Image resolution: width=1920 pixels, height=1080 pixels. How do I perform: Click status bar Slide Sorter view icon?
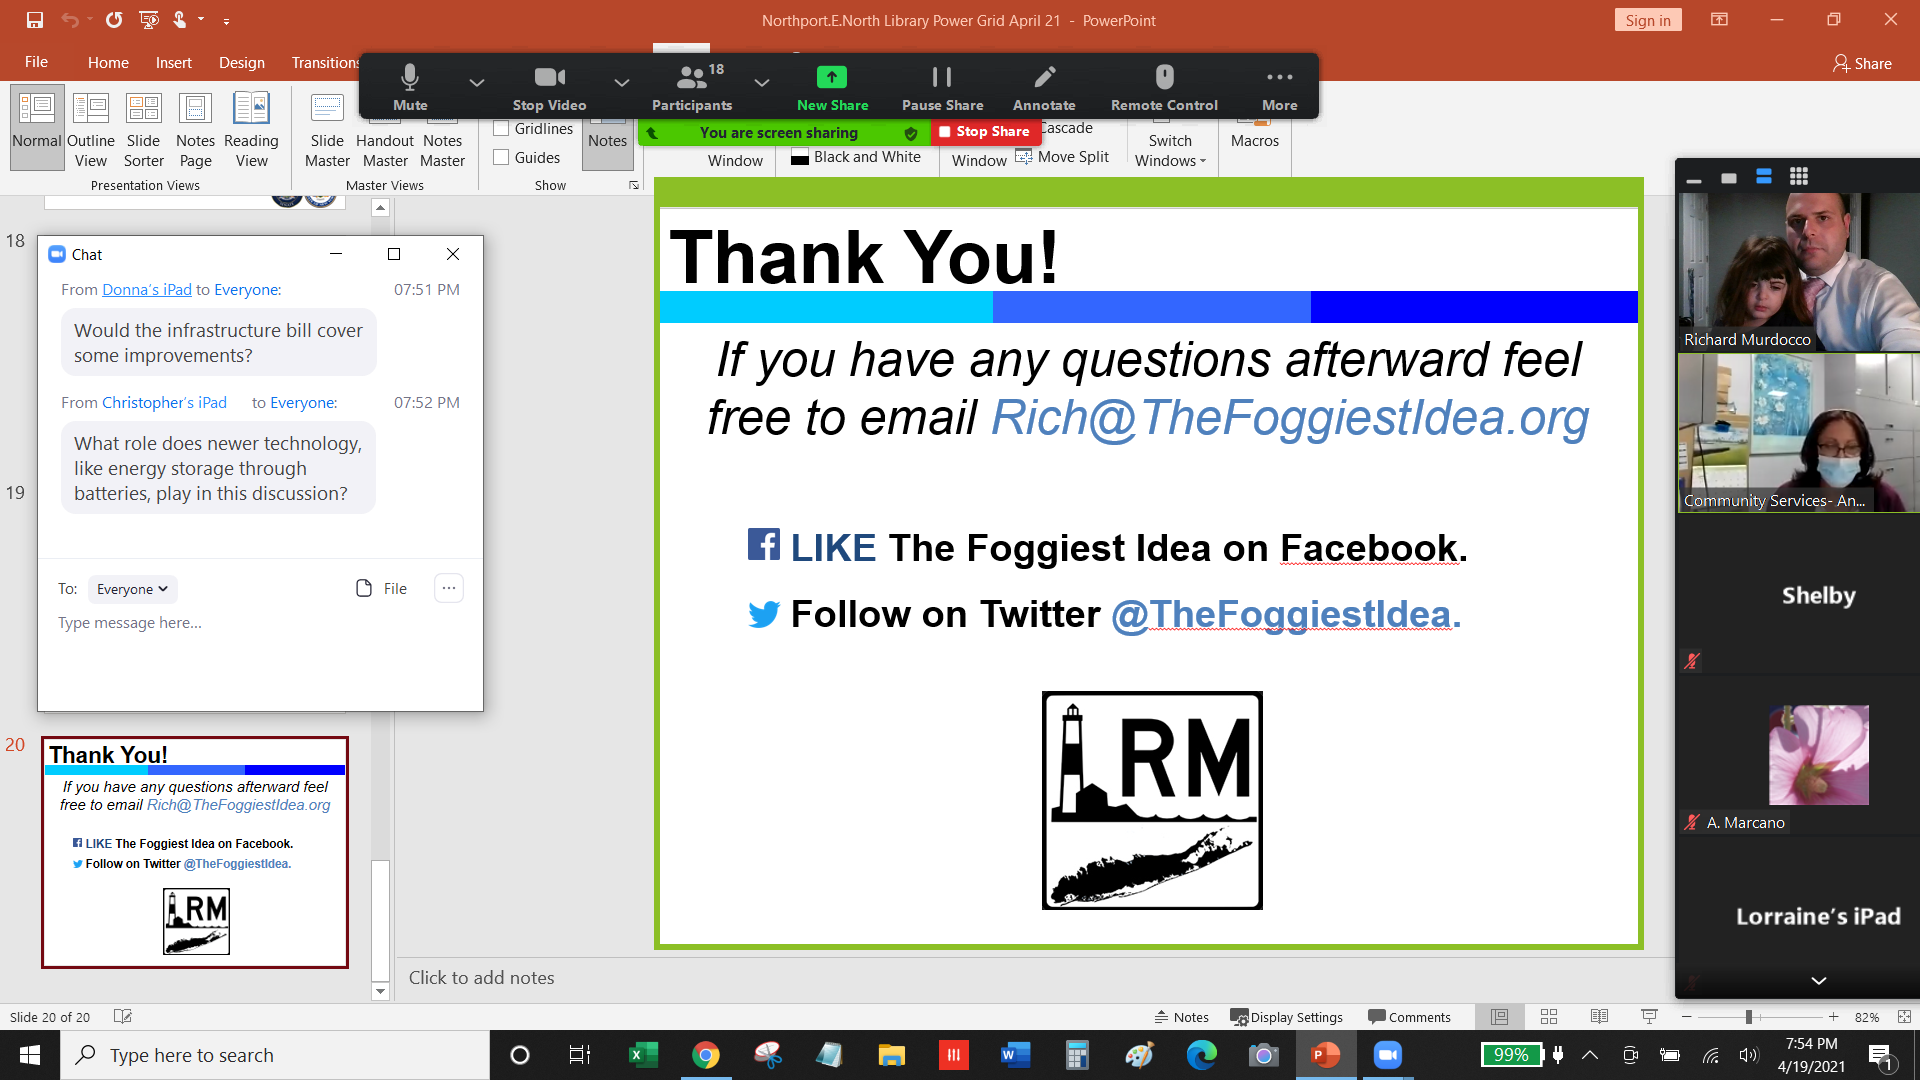click(x=1549, y=1017)
